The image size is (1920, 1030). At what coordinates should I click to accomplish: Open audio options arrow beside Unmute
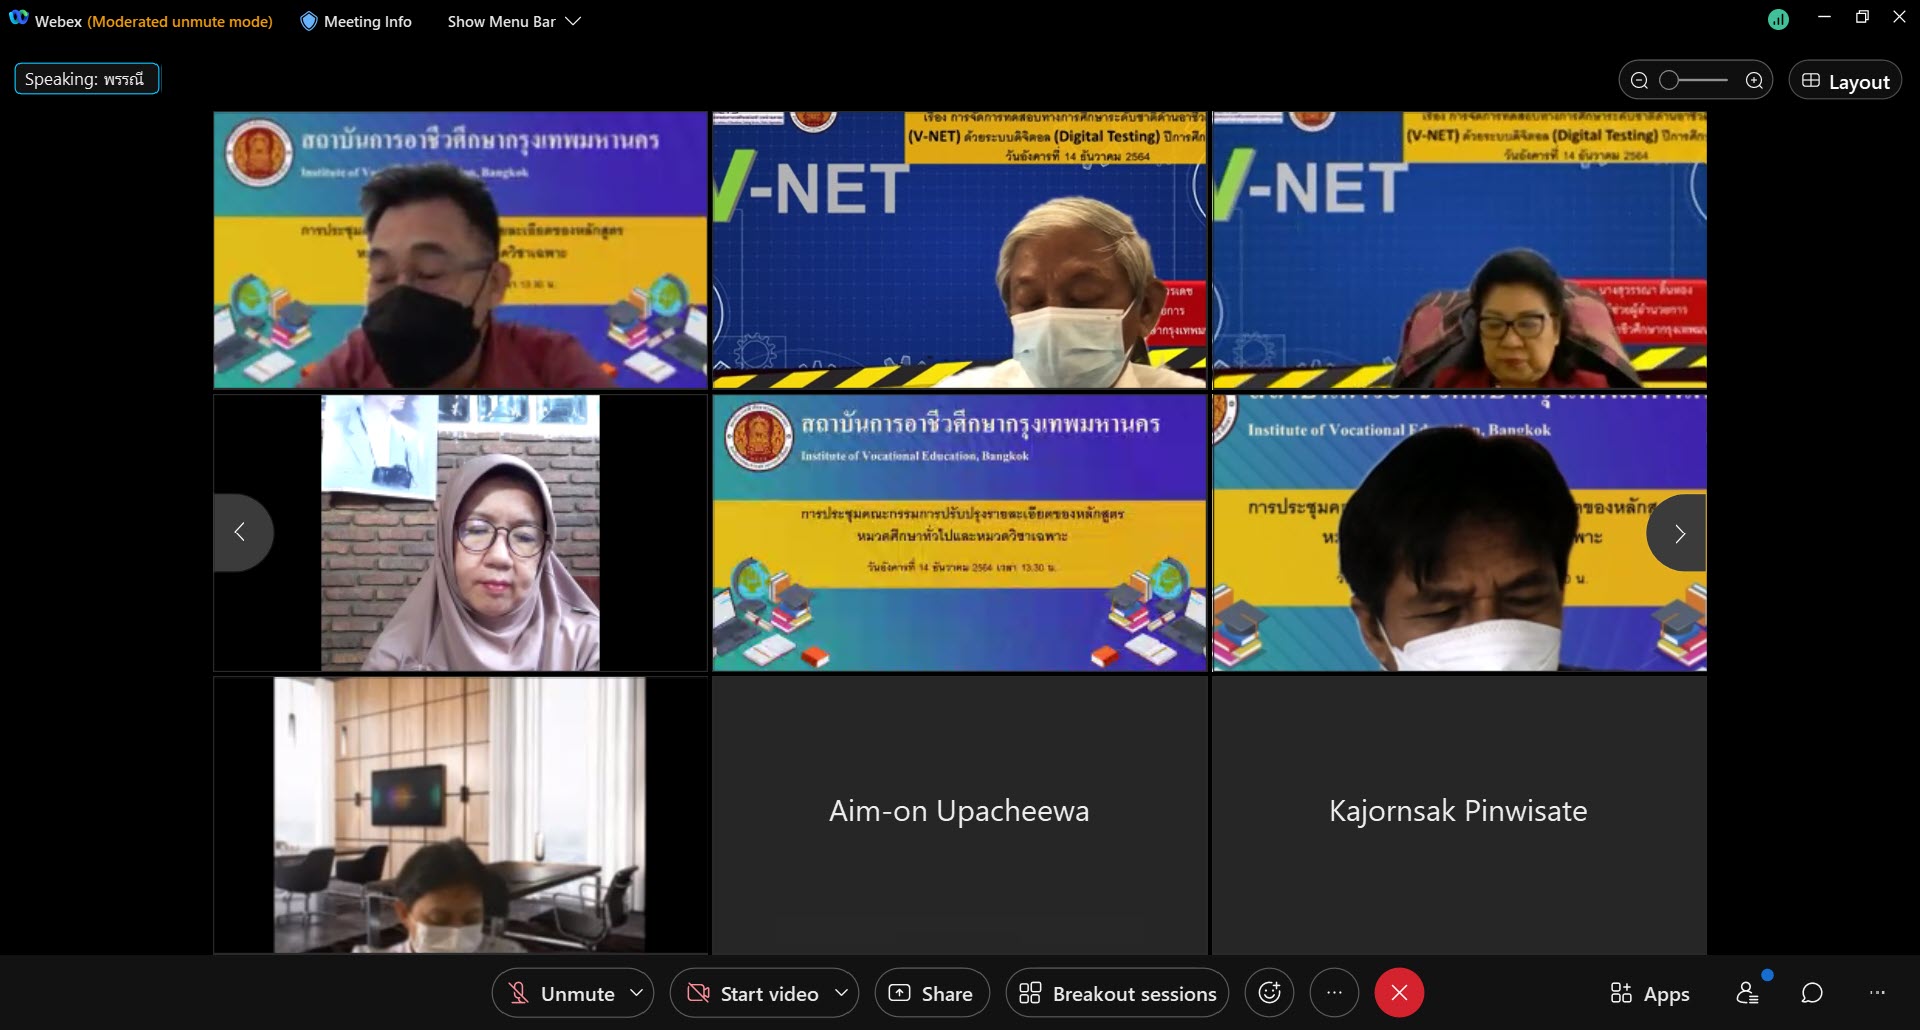[x=637, y=993]
